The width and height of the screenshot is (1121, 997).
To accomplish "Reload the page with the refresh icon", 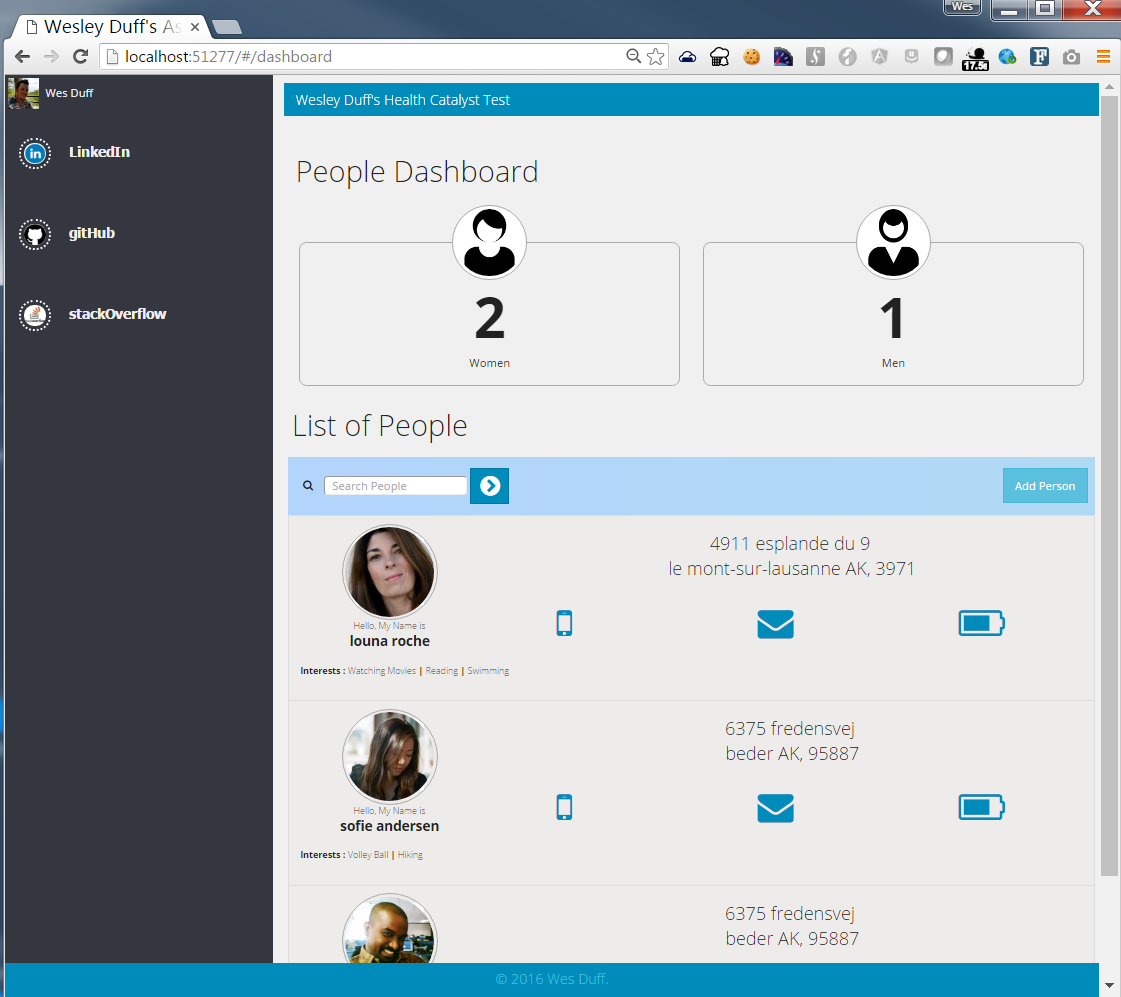I will pos(81,56).
